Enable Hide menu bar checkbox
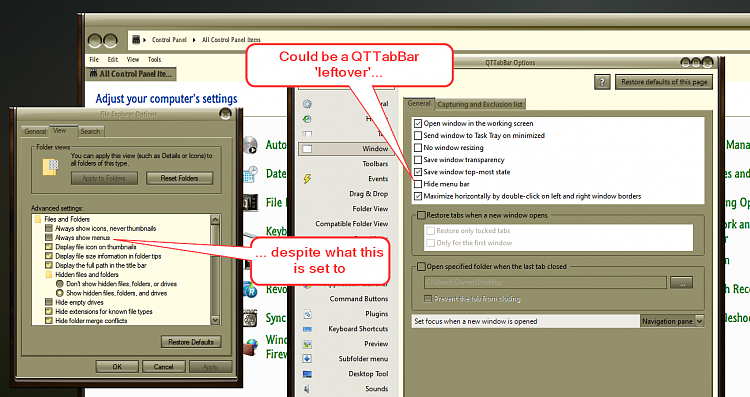Viewport: 750px width, 397px height. click(418, 184)
